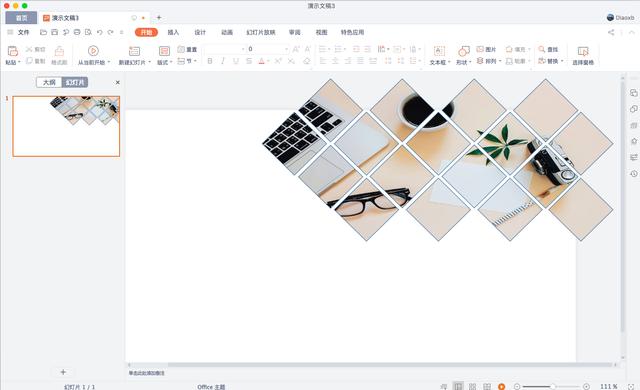Click the increase font size icon
640x390 pixels.
pyautogui.click(x=296, y=49)
